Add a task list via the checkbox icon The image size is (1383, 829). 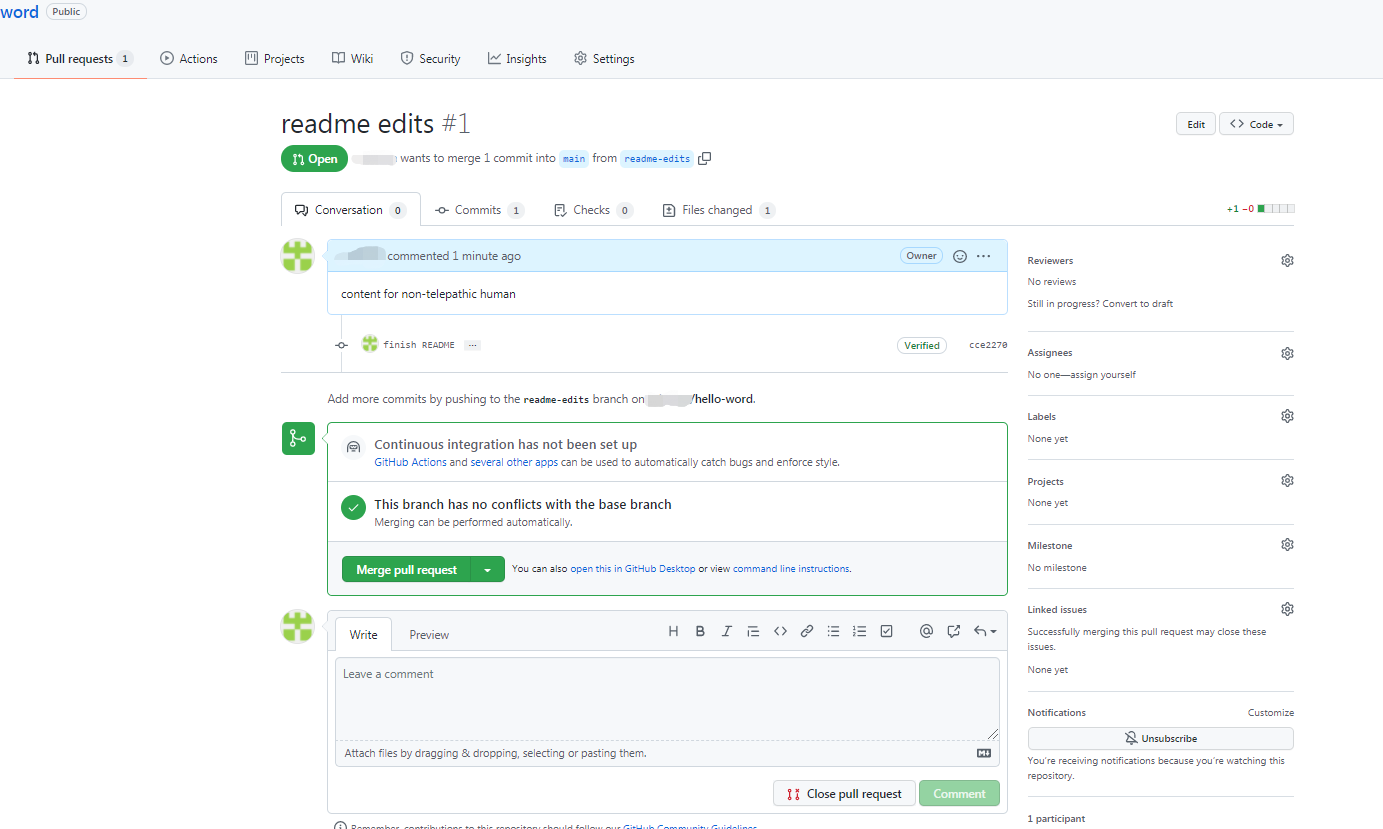886,630
